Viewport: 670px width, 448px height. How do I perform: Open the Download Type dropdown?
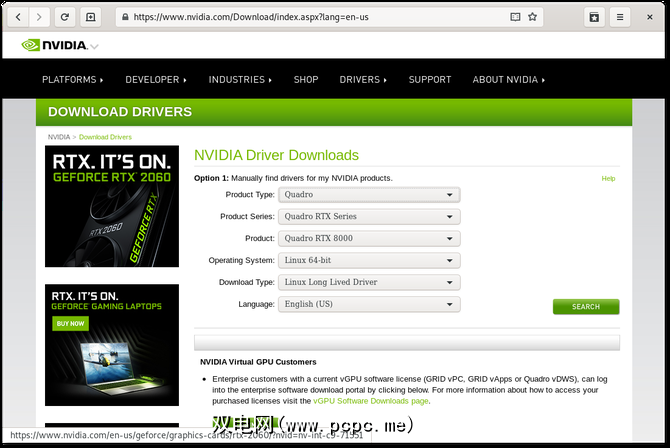369,283
